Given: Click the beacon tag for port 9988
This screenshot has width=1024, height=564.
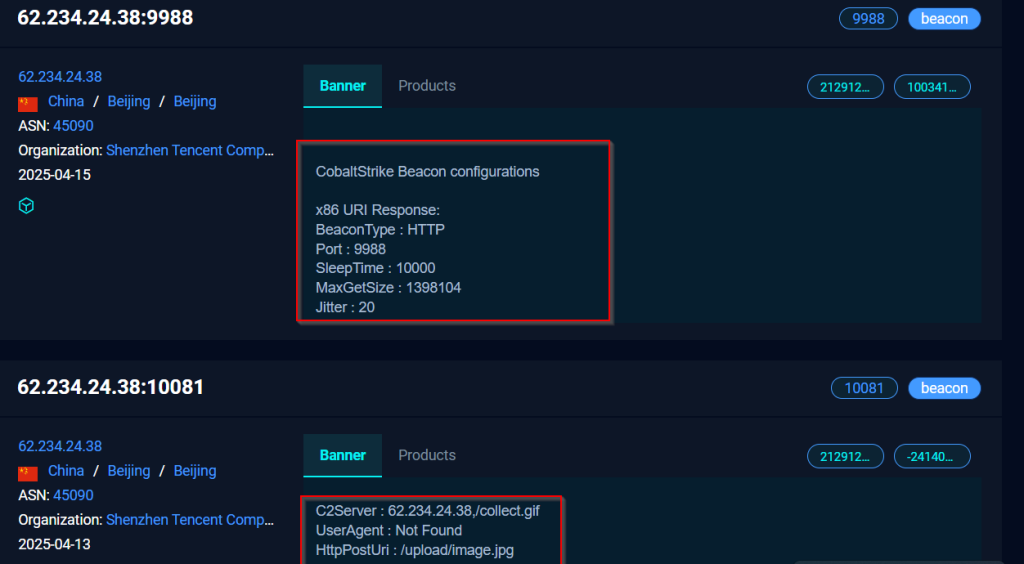Looking at the screenshot, I should coord(944,19).
